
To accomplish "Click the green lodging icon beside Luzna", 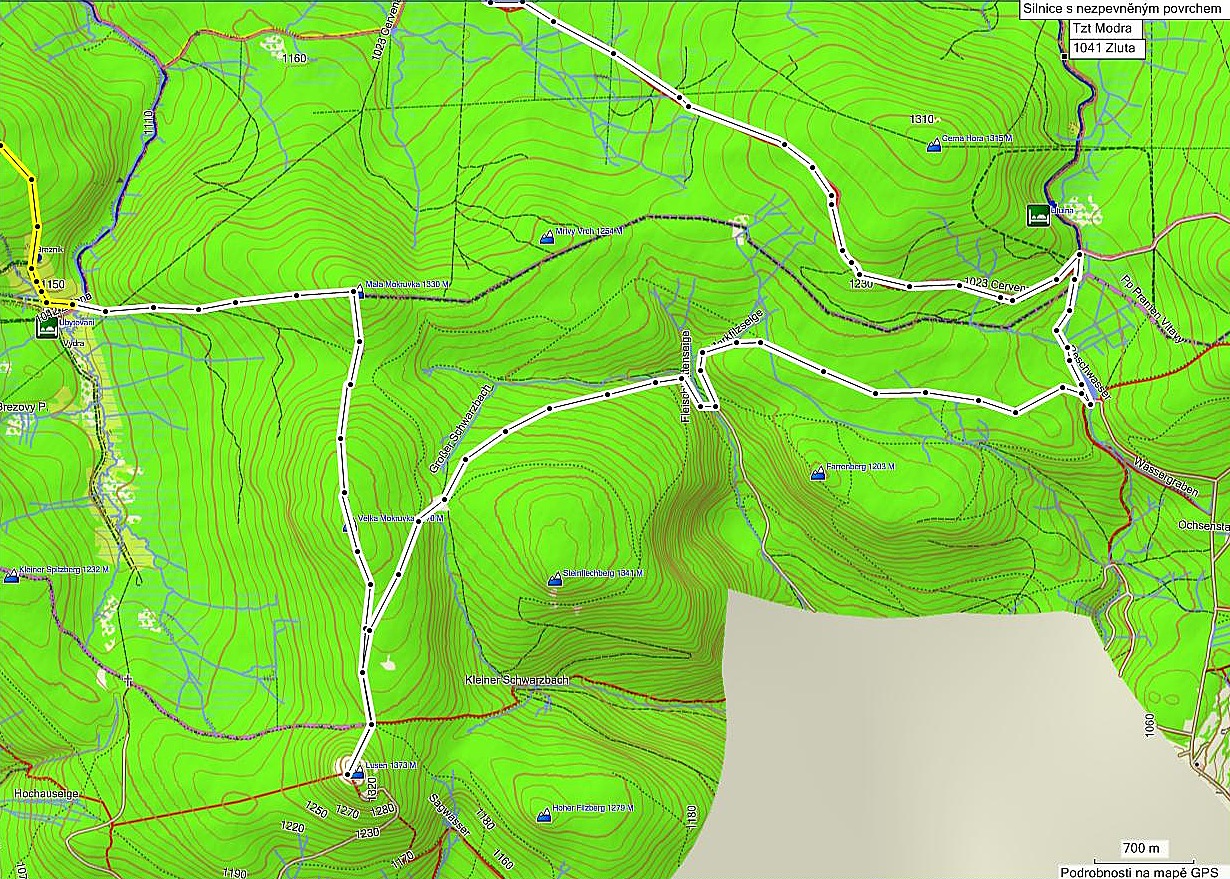I will (x=1038, y=214).
